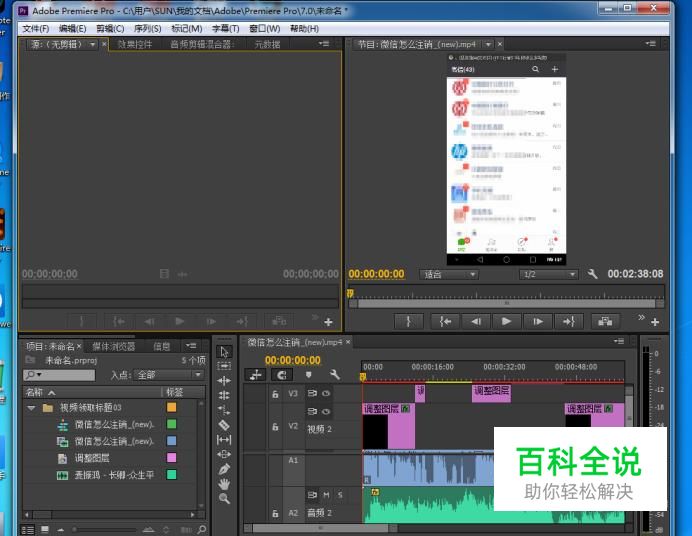Open source monitor button editor plus

(328, 322)
